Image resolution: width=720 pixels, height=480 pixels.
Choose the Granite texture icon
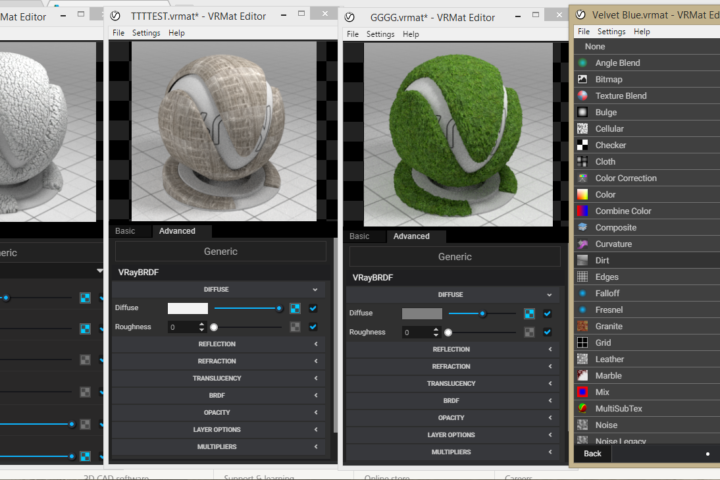click(582, 326)
